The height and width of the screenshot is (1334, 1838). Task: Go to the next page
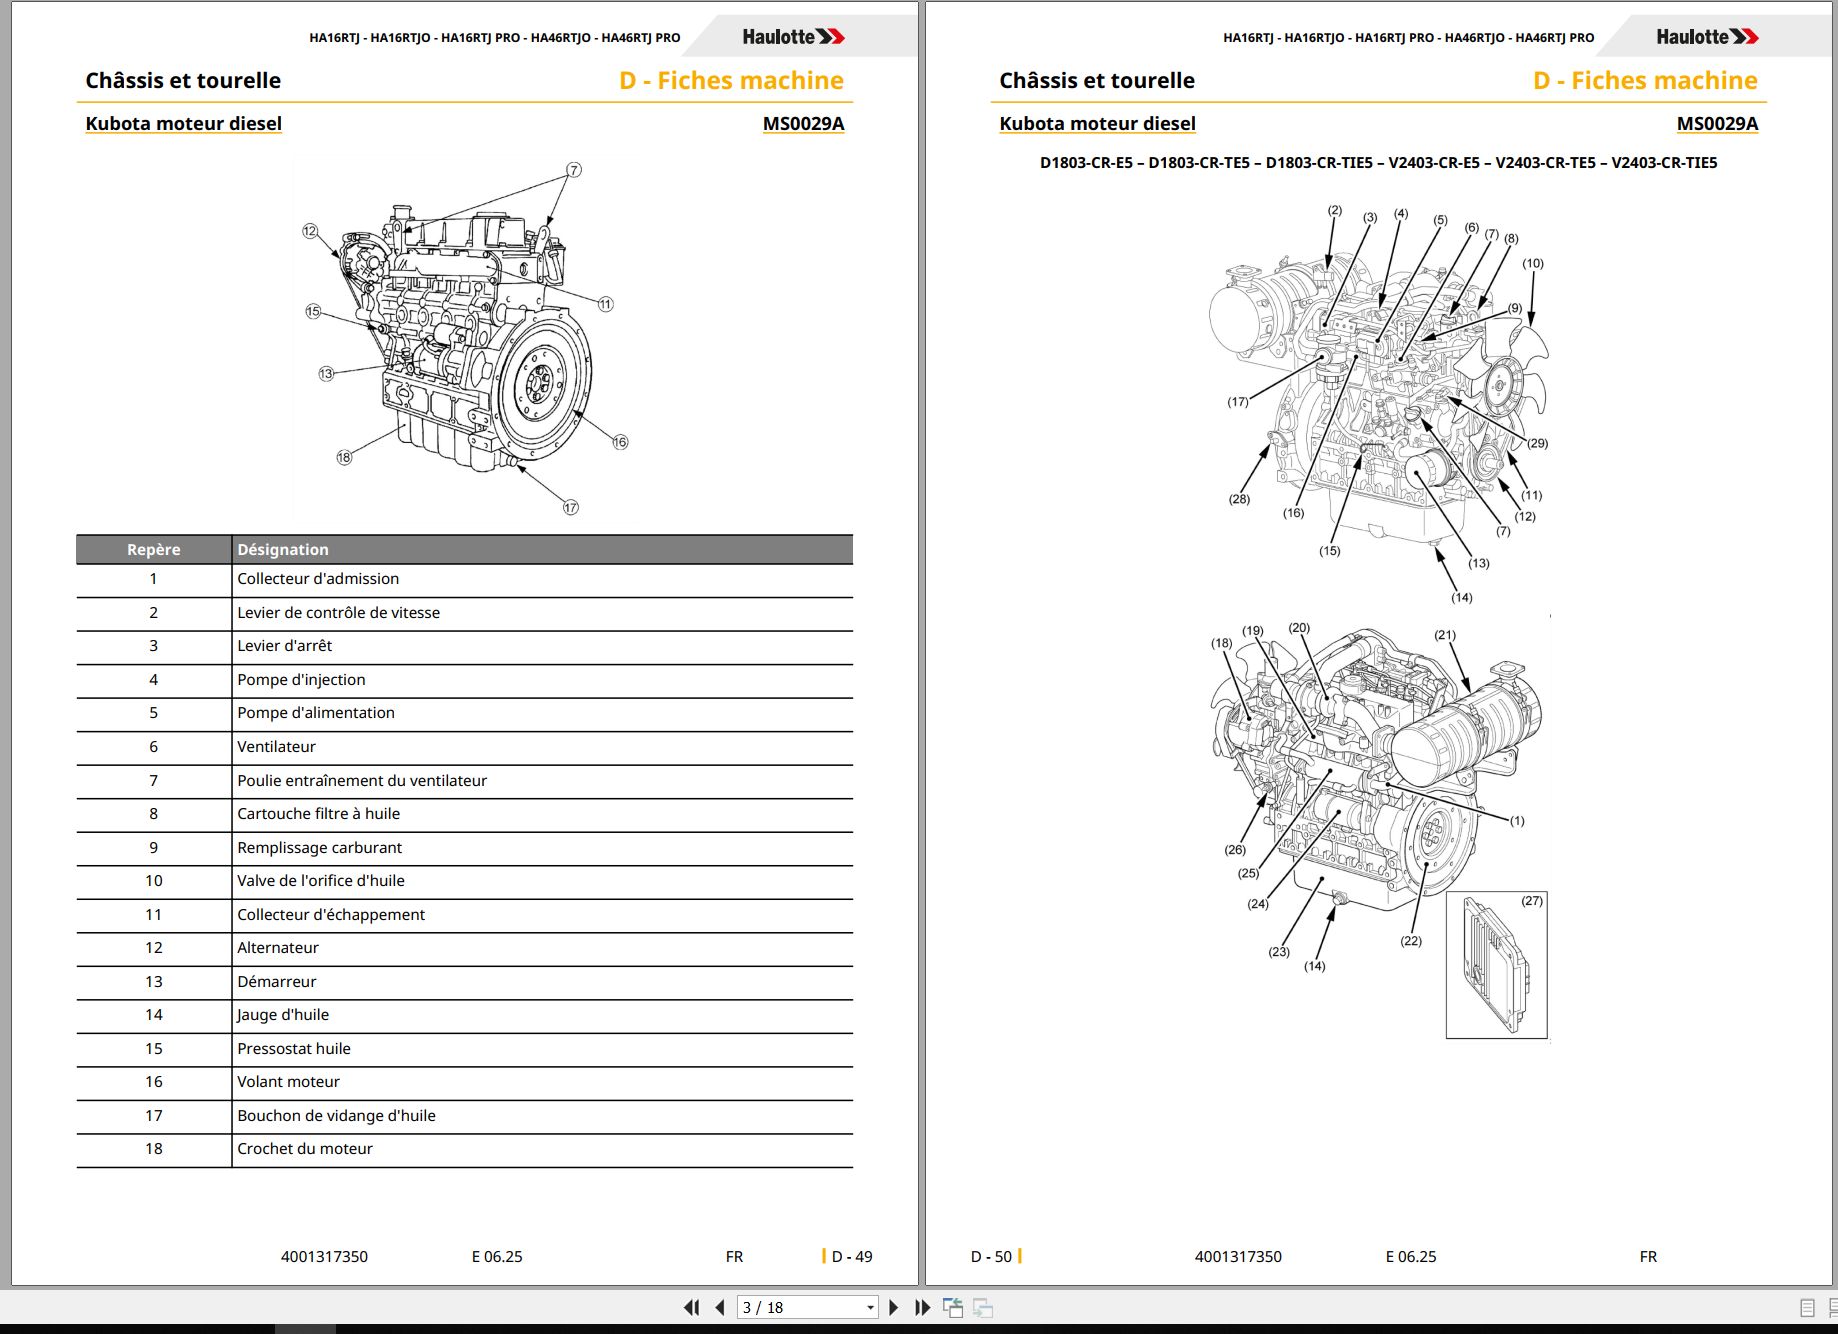894,1307
